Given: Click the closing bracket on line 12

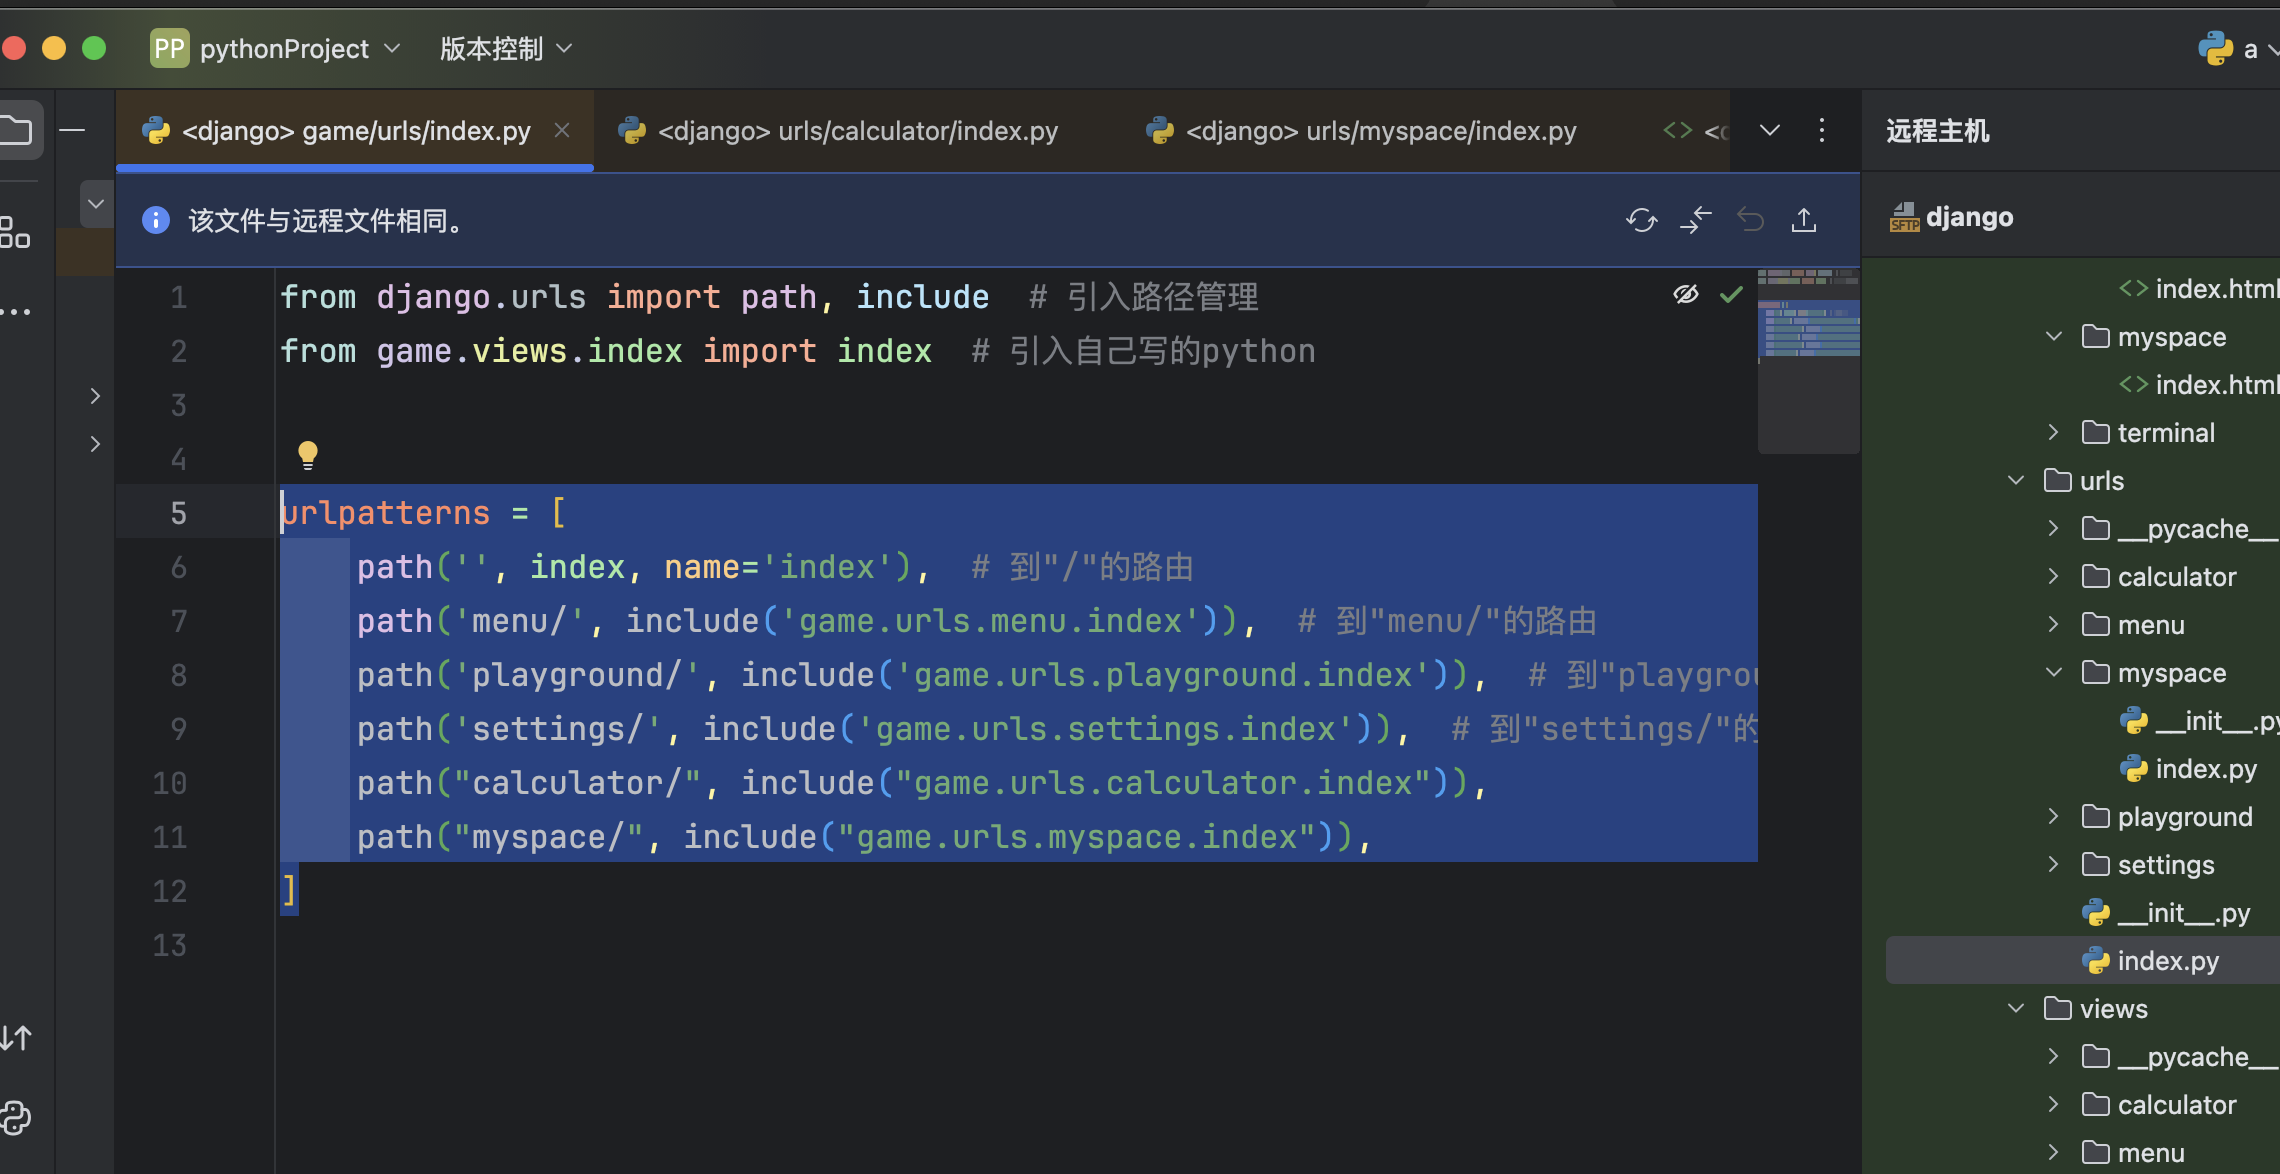Looking at the screenshot, I should pyautogui.click(x=289, y=889).
